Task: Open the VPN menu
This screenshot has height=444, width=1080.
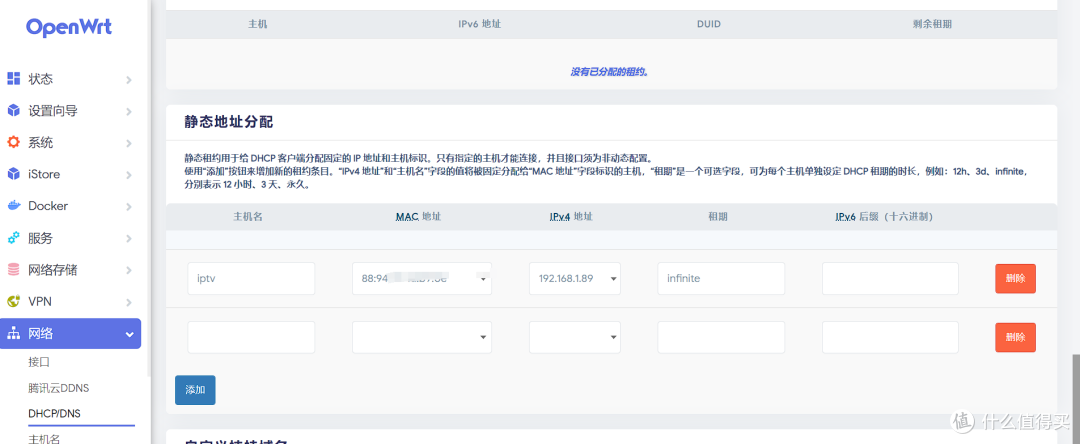Action: click(x=70, y=302)
